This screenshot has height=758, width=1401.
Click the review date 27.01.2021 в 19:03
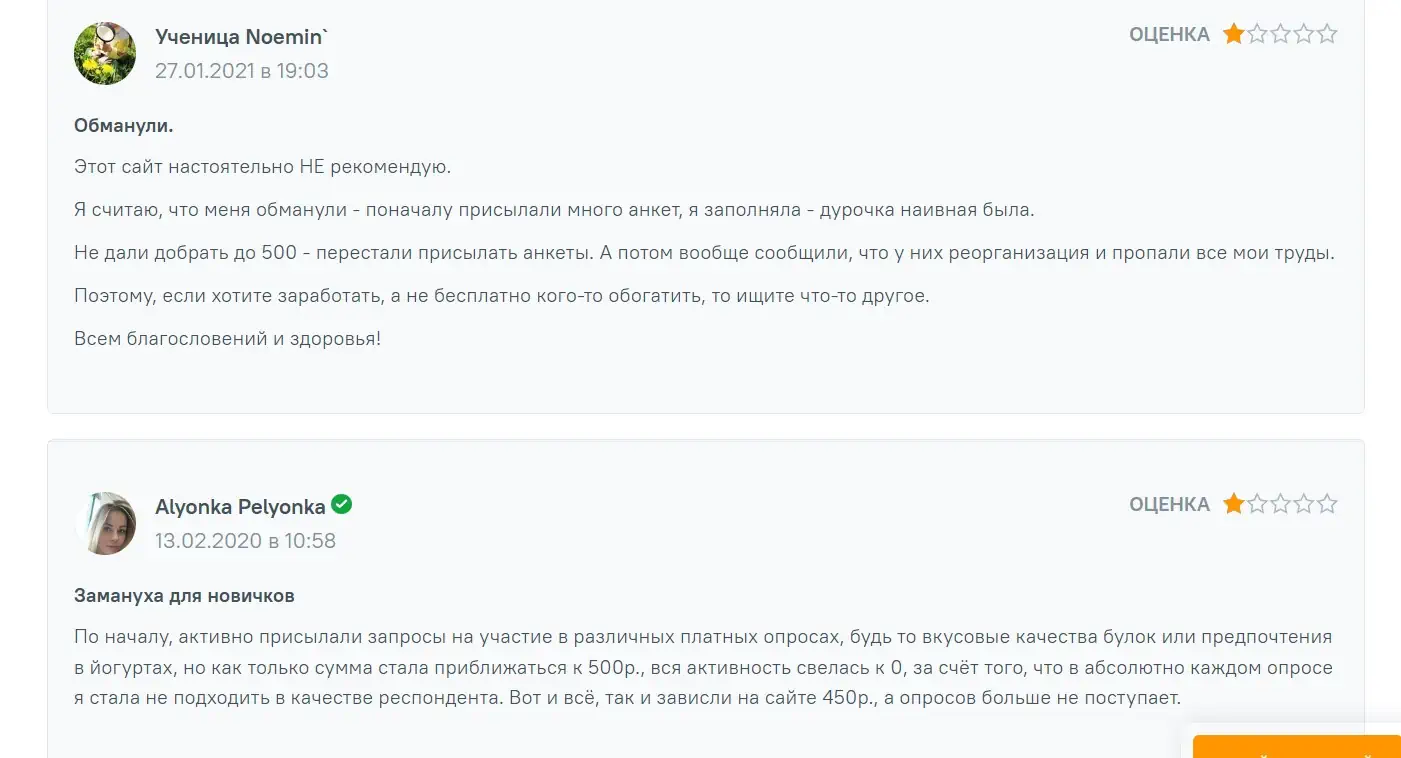[242, 71]
